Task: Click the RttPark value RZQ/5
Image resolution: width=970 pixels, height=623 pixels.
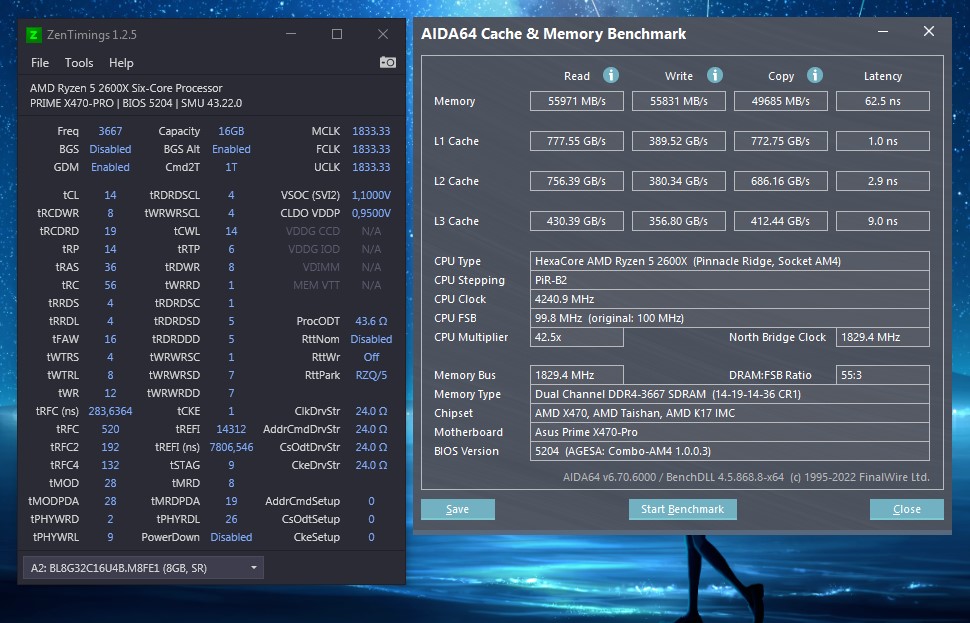Action: point(371,375)
